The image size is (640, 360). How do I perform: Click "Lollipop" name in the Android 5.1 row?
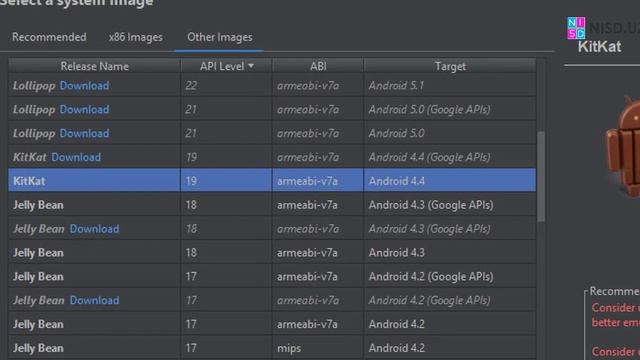[34, 86]
